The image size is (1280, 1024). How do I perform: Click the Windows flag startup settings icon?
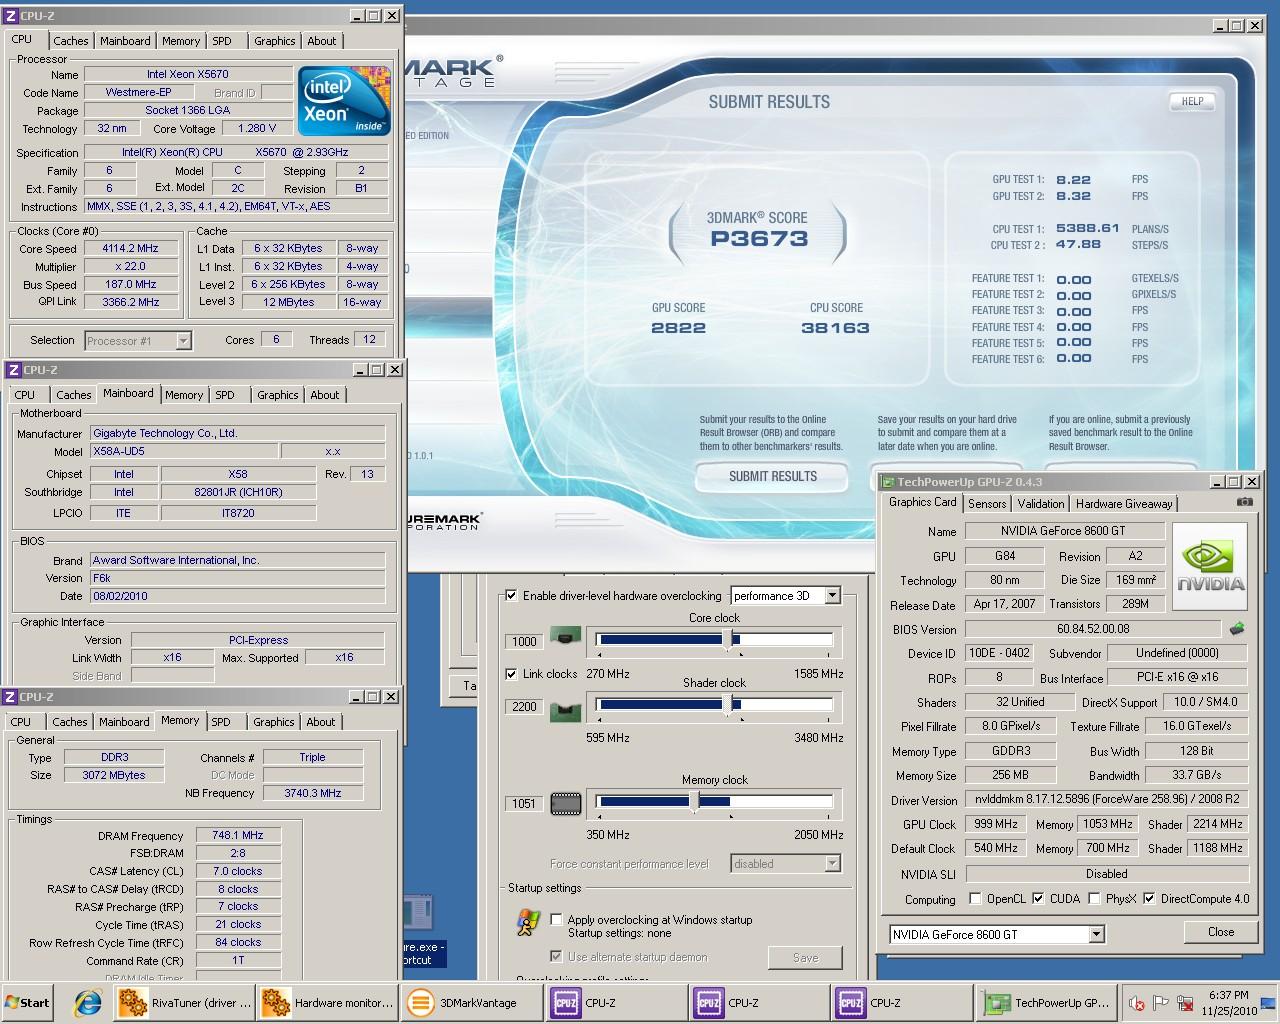pyautogui.click(x=528, y=923)
